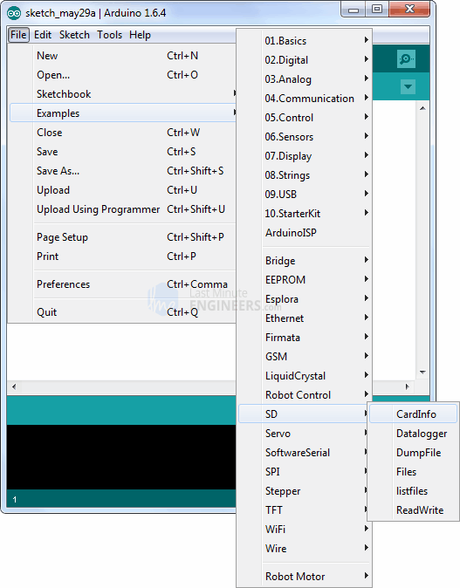This screenshot has height=588, width=460.
Task: Open the Tools menu
Action: coord(109,35)
